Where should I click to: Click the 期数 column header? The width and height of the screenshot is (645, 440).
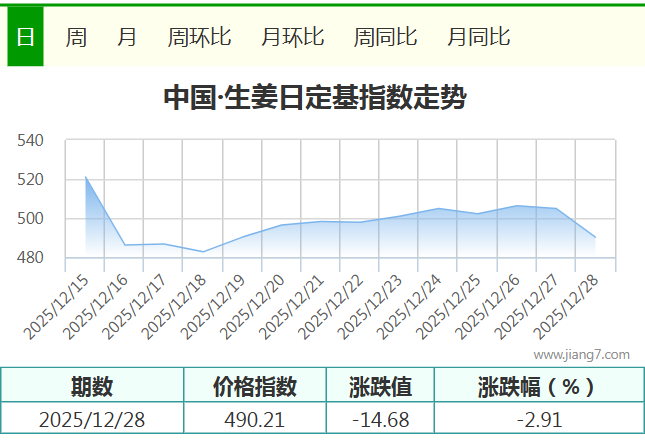(x=92, y=386)
